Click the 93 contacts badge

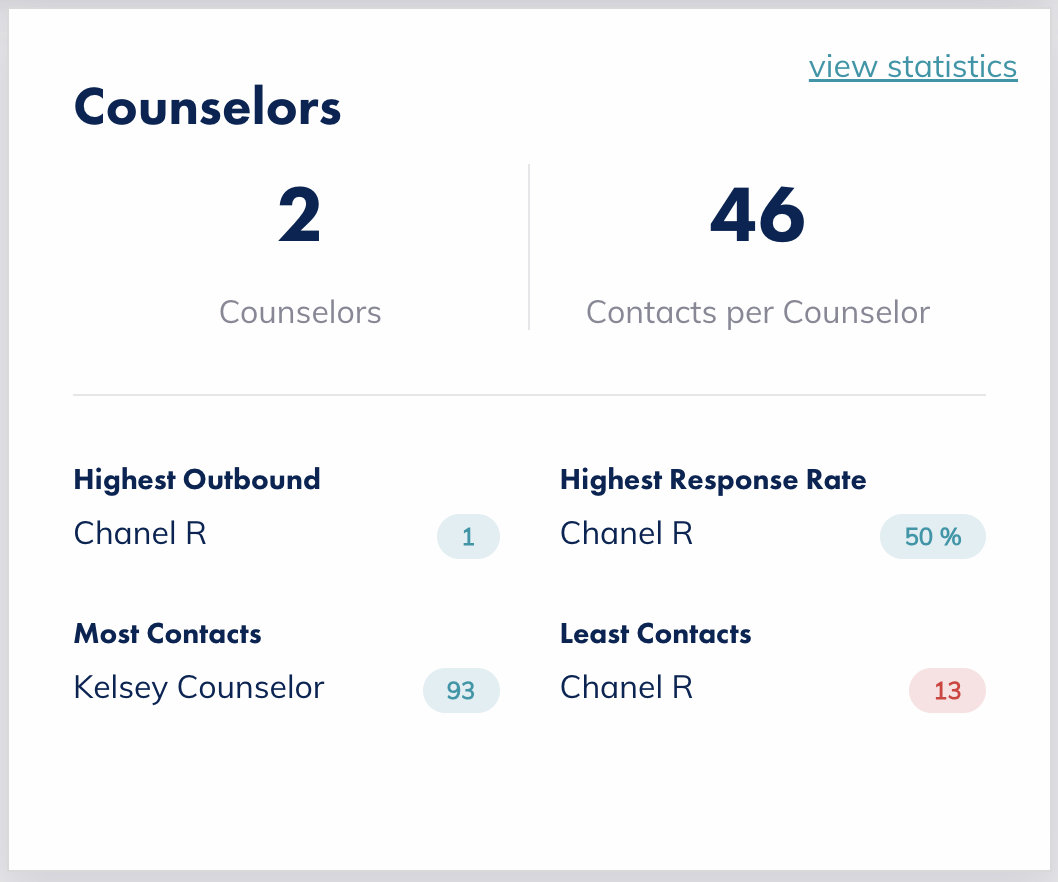click(x=461, y=691)
